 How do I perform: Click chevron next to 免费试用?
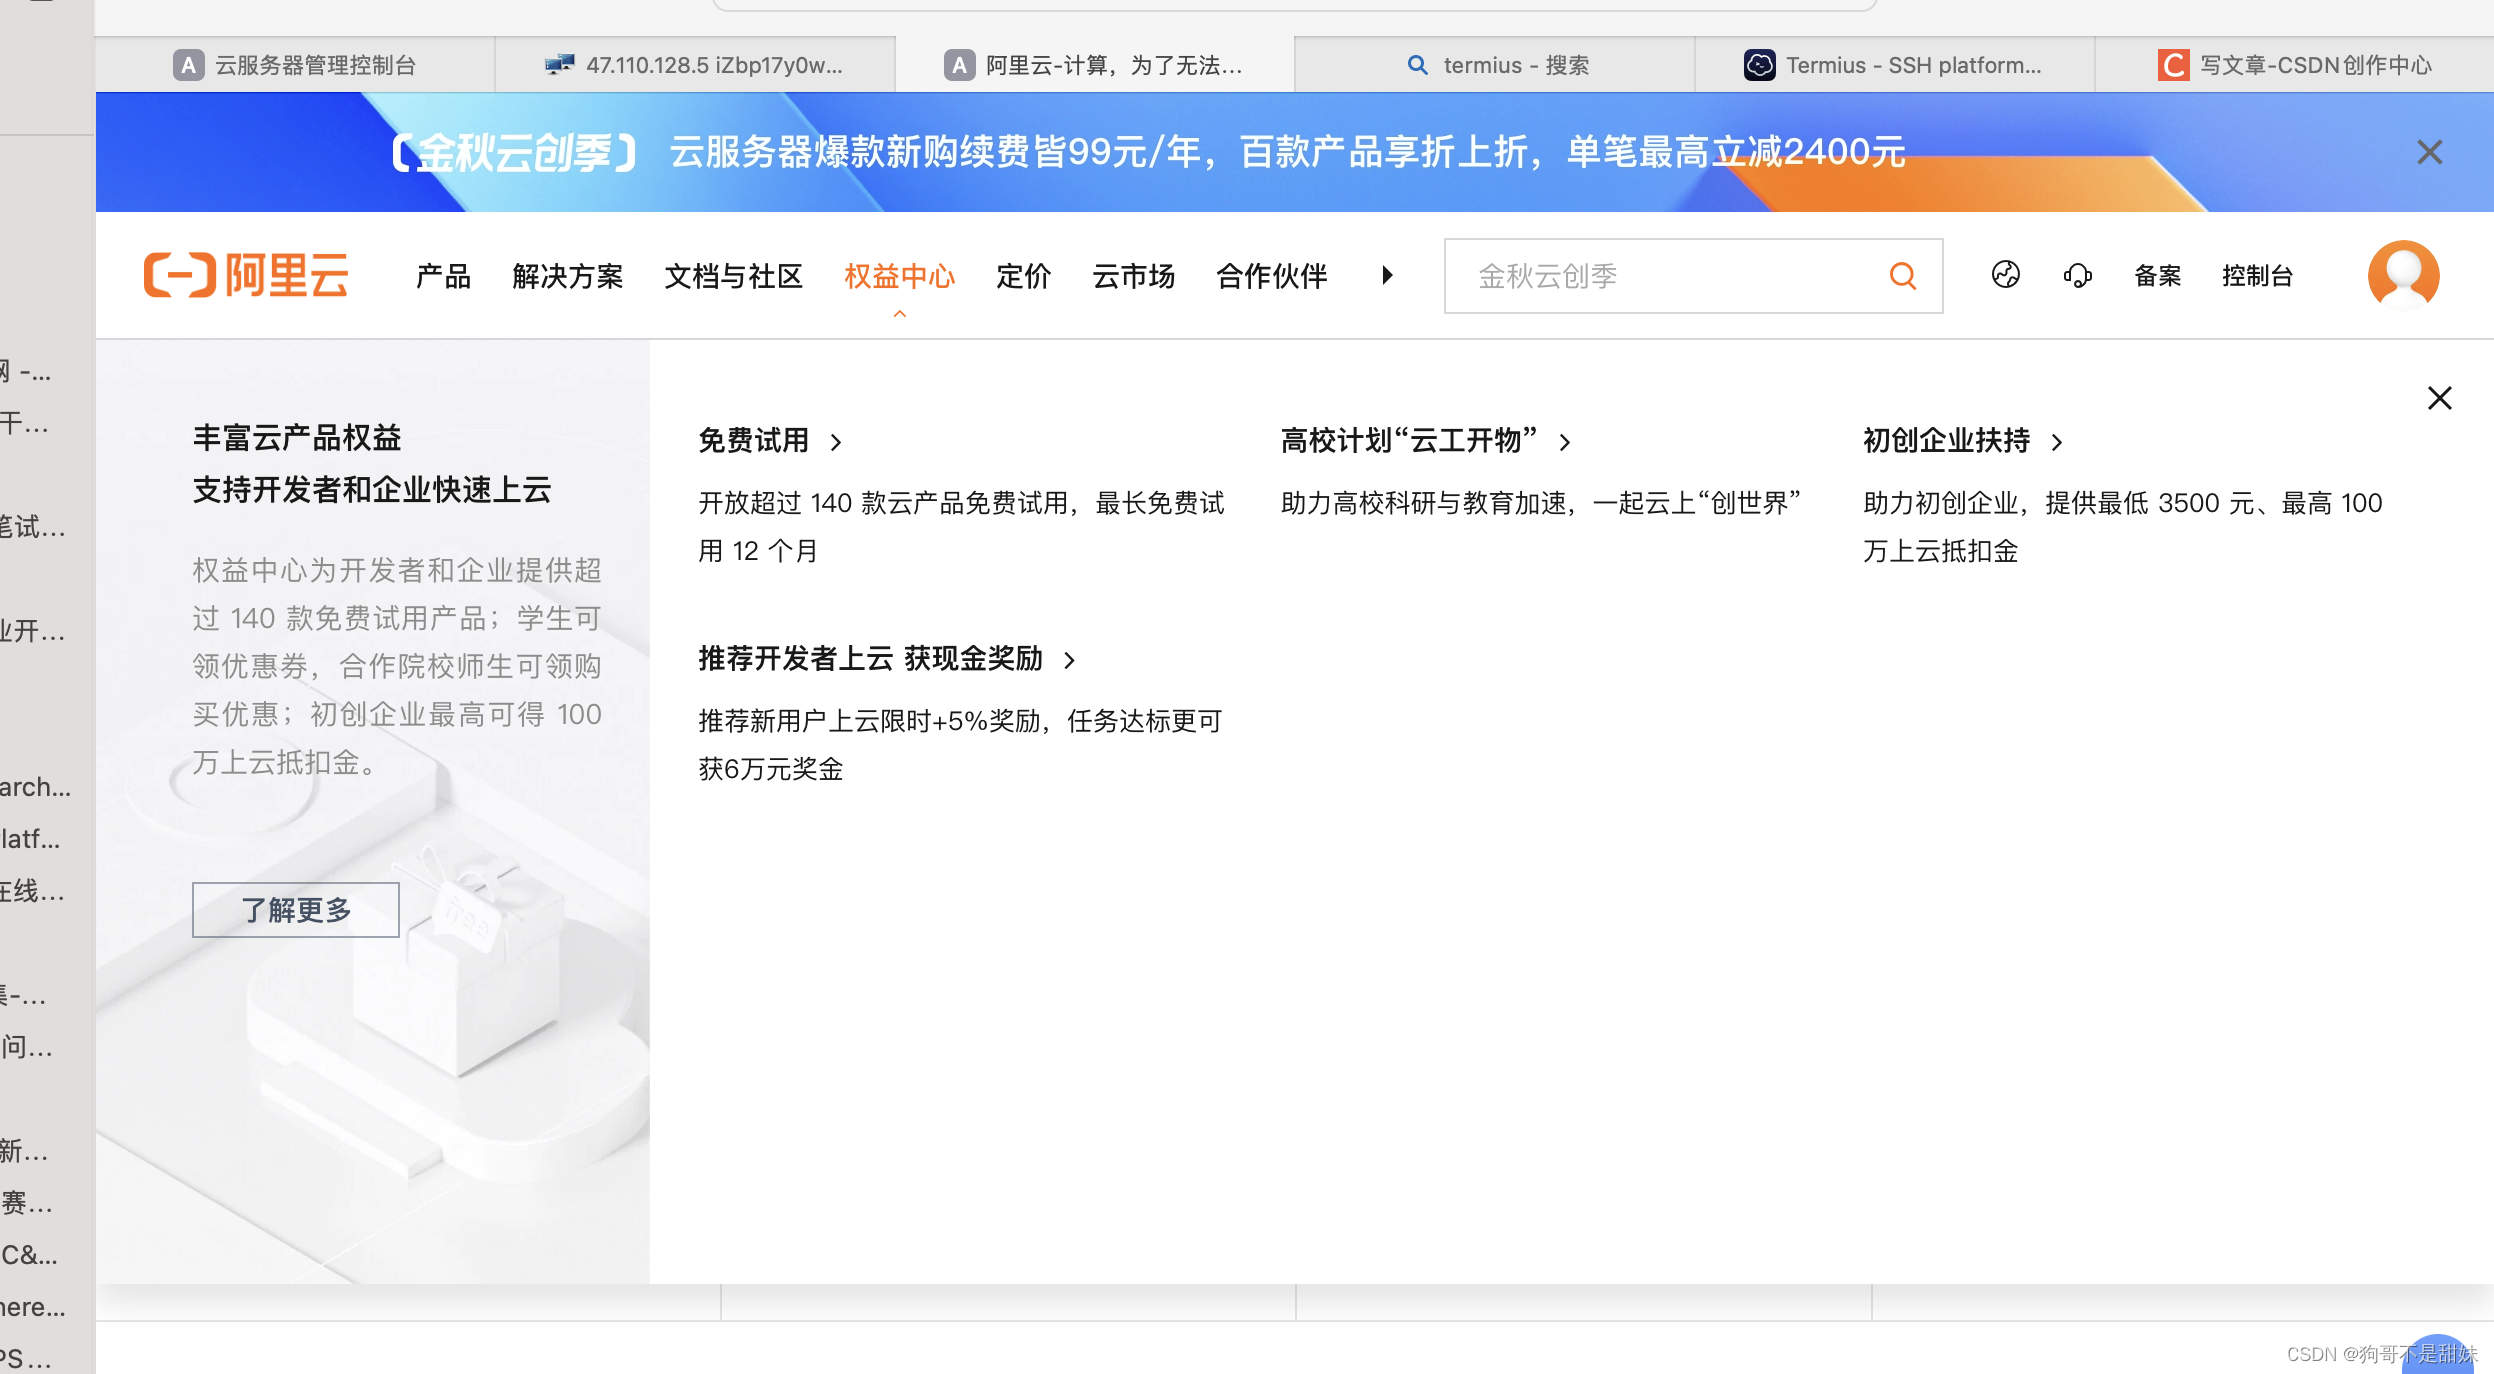click(836, 442)
